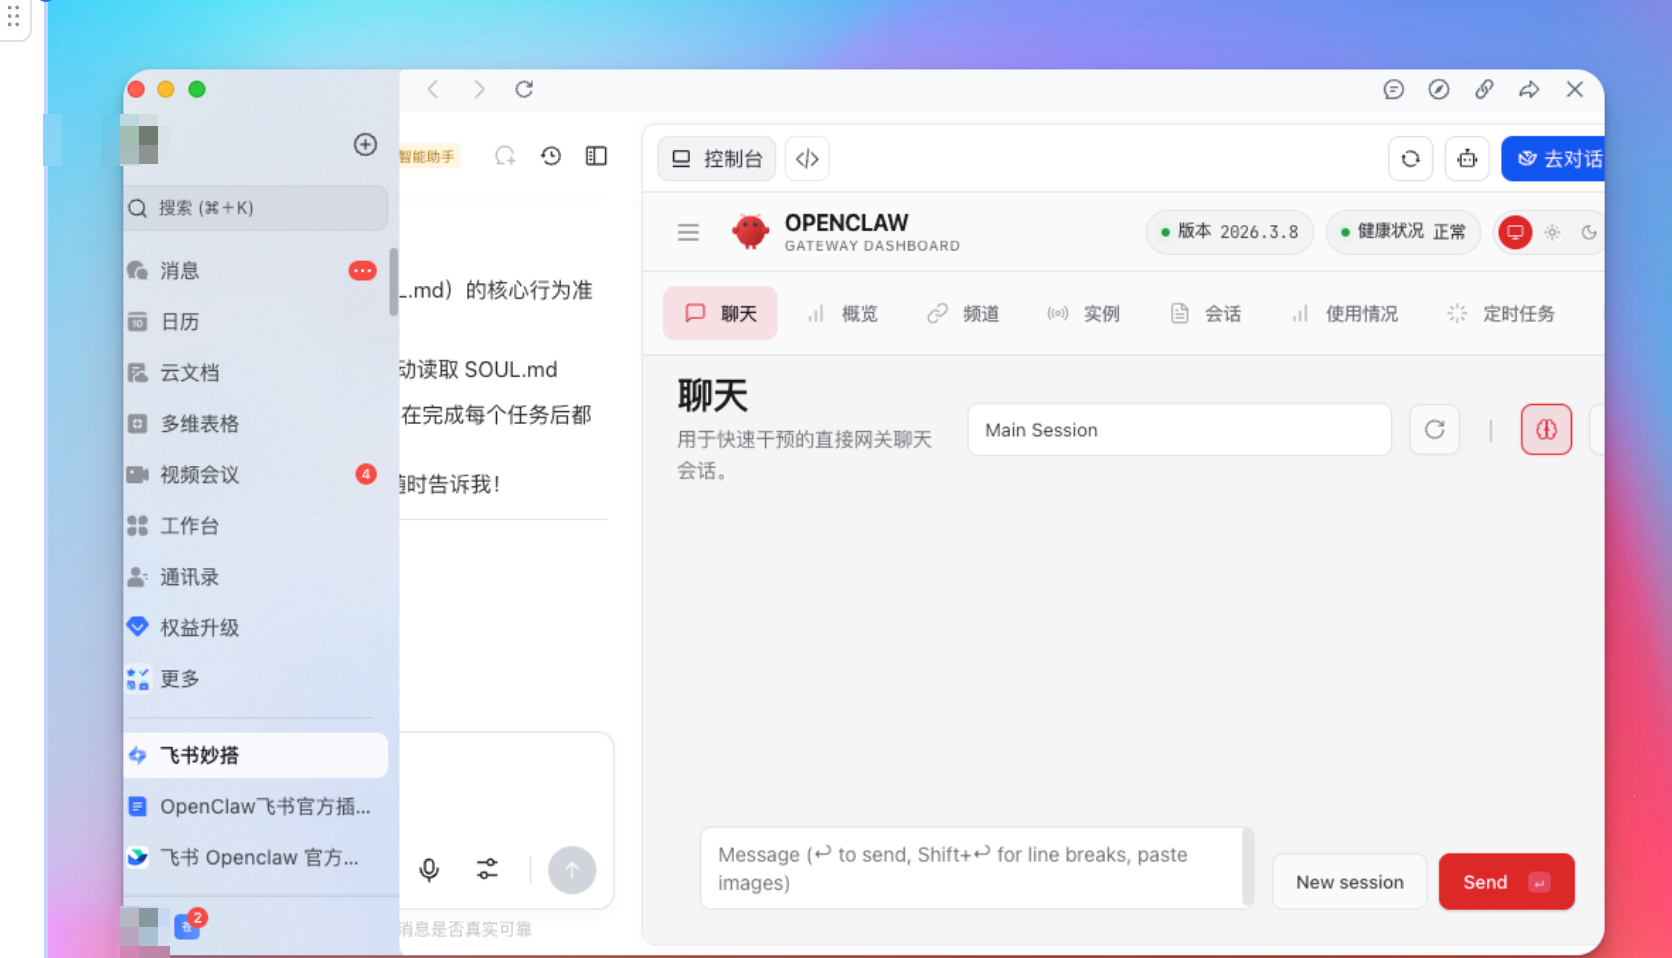This screenshot has height=958, width=1672.
Task: Click the browser forward arrow
Action: pos(479,89)
